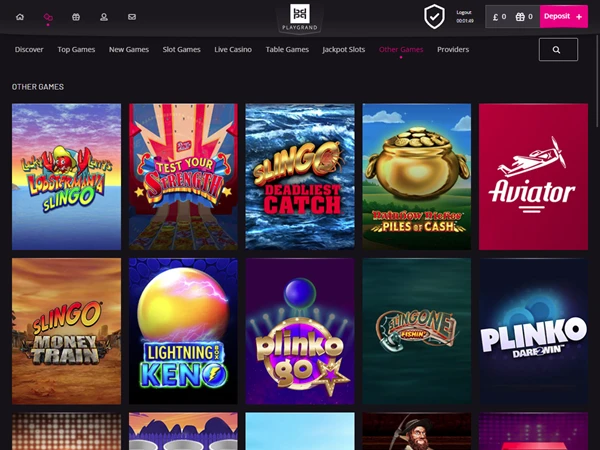
Task: Click the security shield checkmark icon
Action: click(434, 16)
